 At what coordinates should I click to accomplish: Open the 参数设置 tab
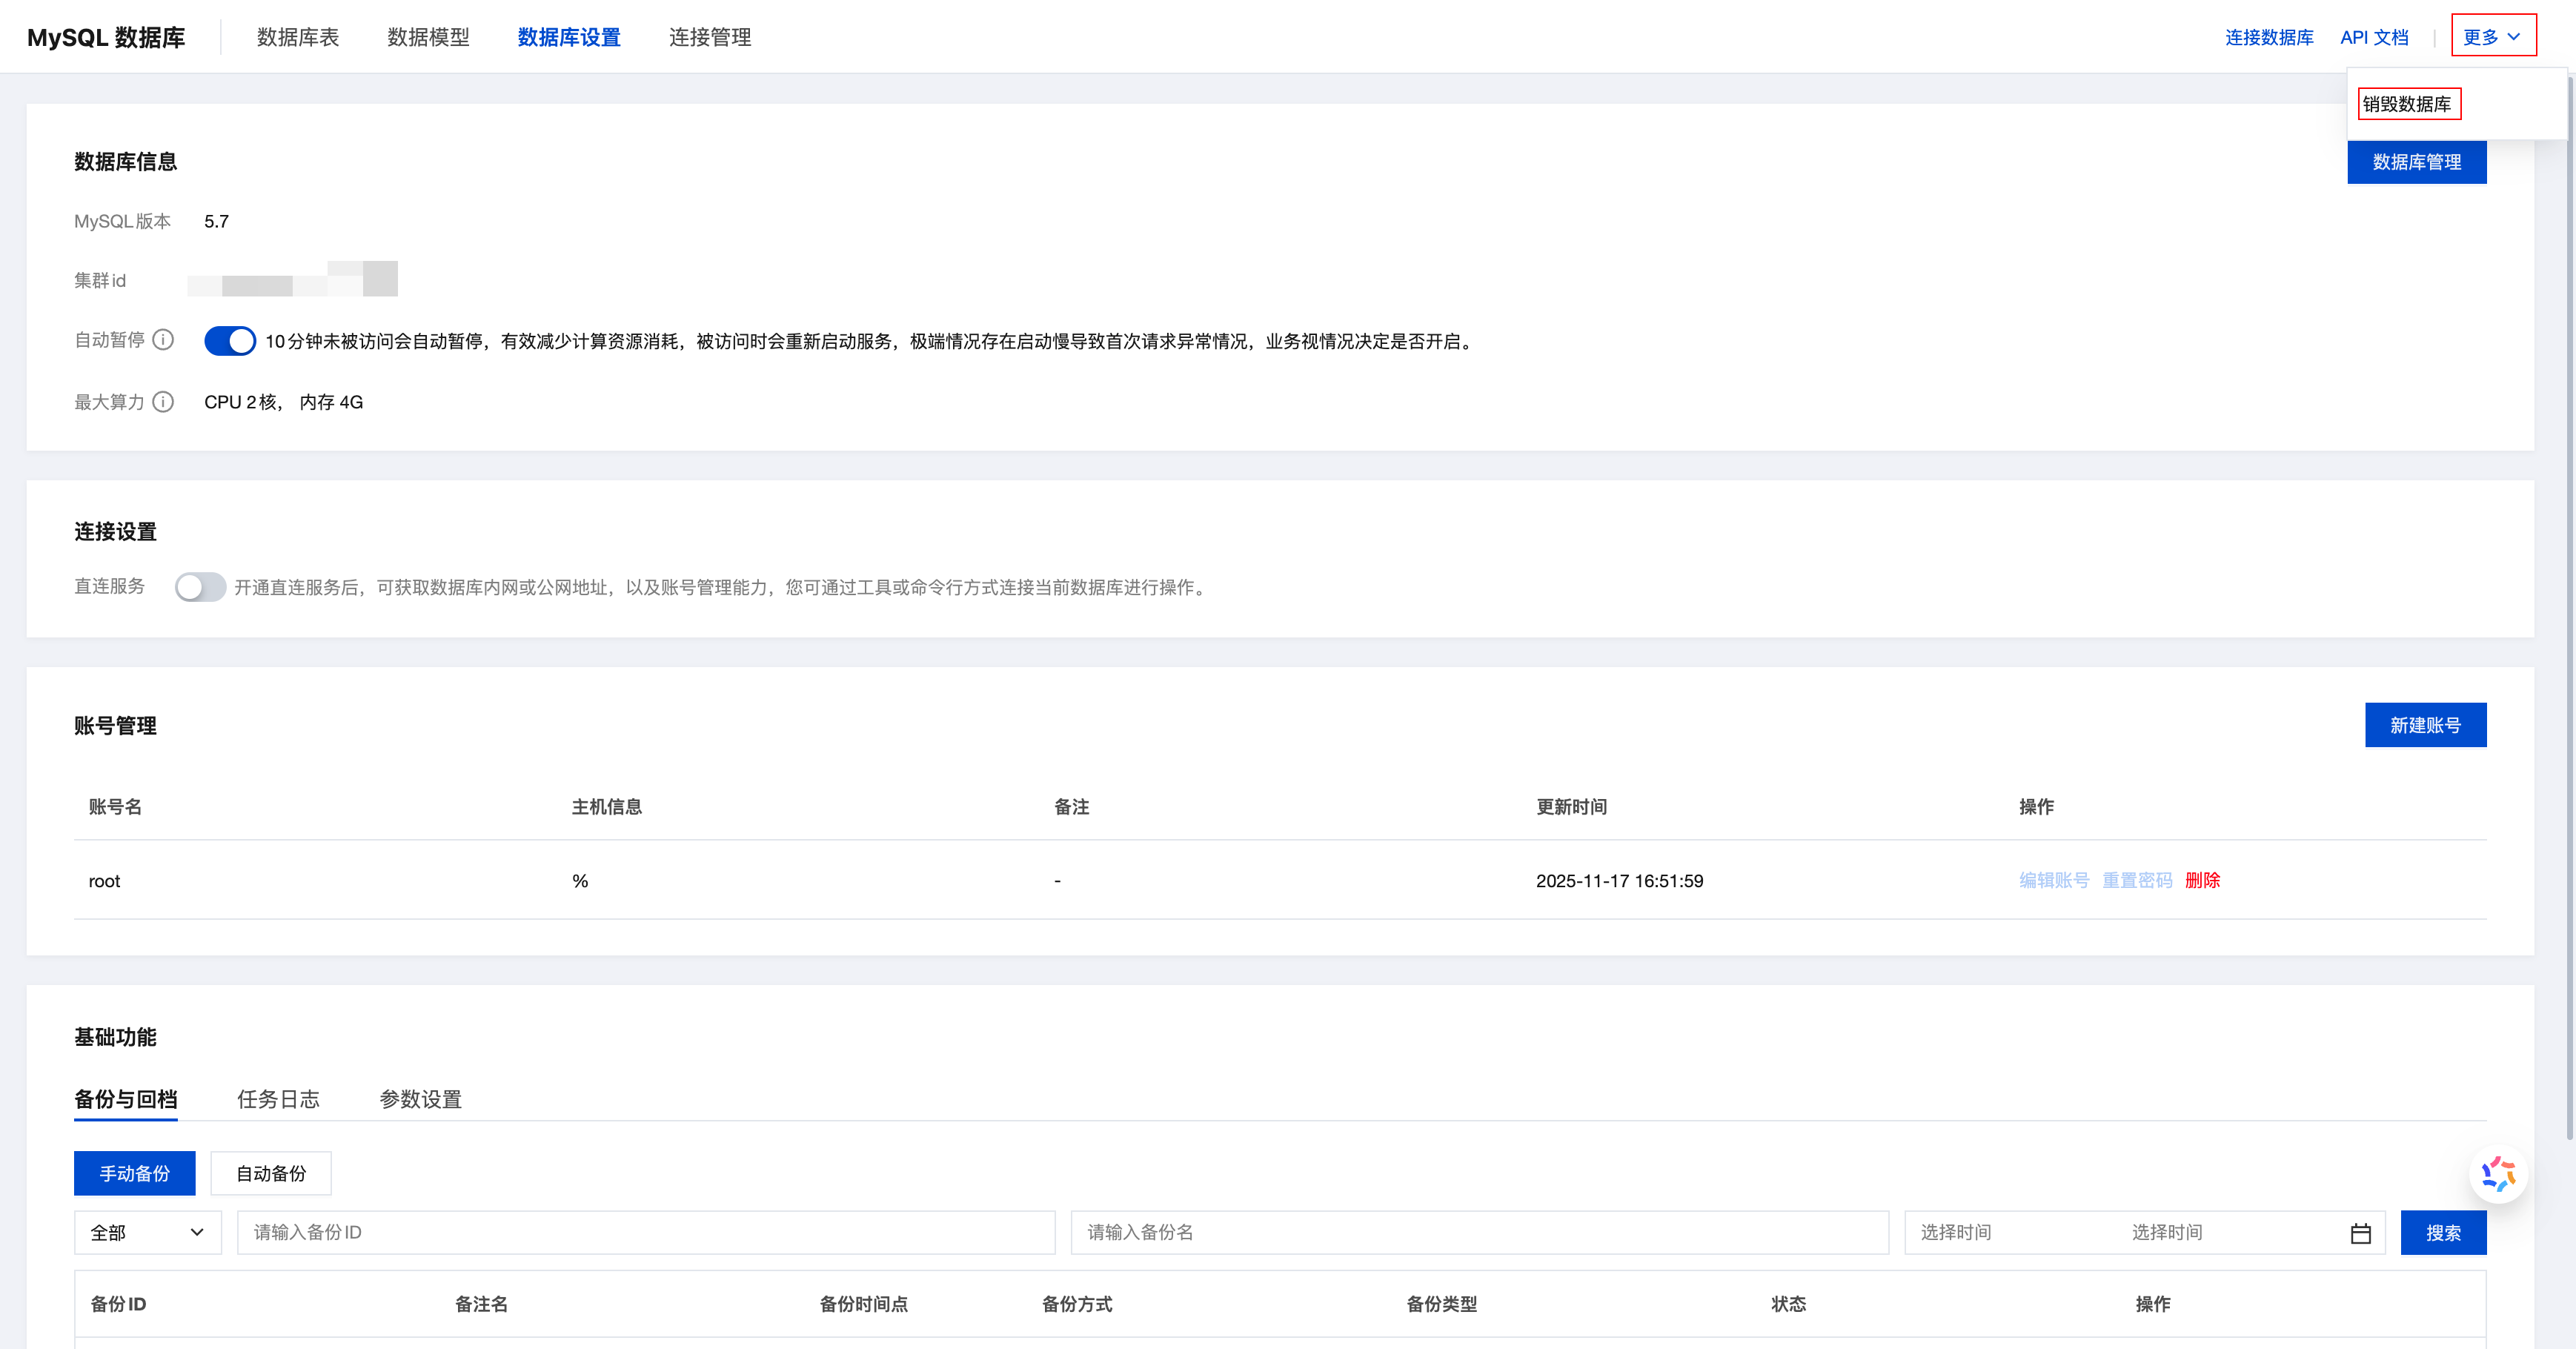(x=420, y=1099)
